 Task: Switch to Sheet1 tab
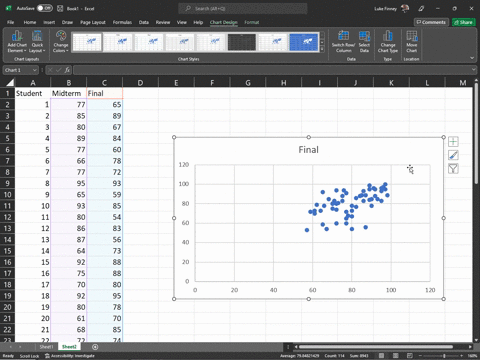pos(46,347)
